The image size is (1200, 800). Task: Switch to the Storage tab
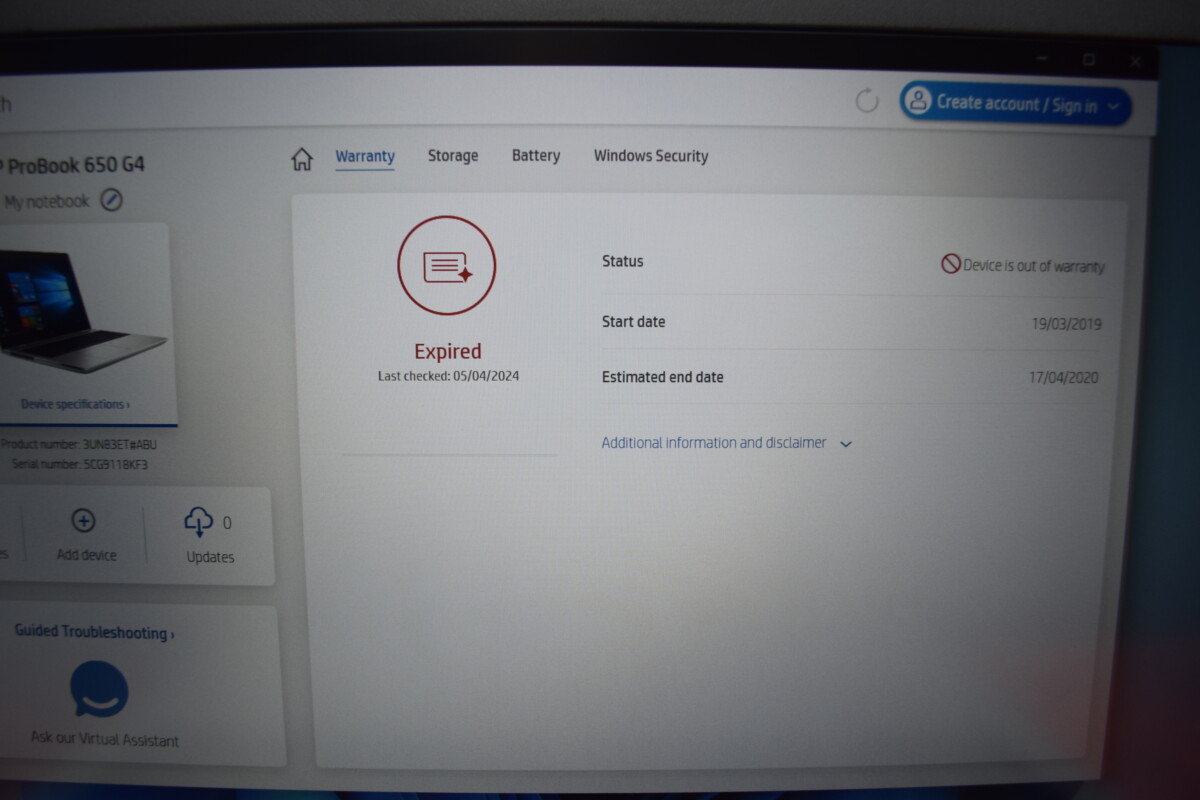point(453,156)
